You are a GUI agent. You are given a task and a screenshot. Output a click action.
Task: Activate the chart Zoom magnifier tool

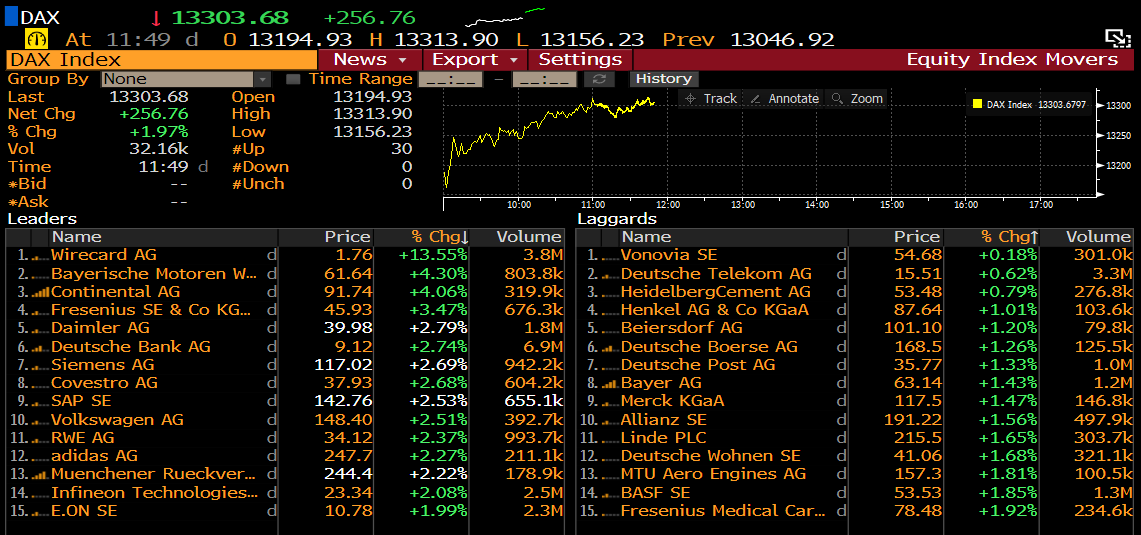tap(838, 98)
